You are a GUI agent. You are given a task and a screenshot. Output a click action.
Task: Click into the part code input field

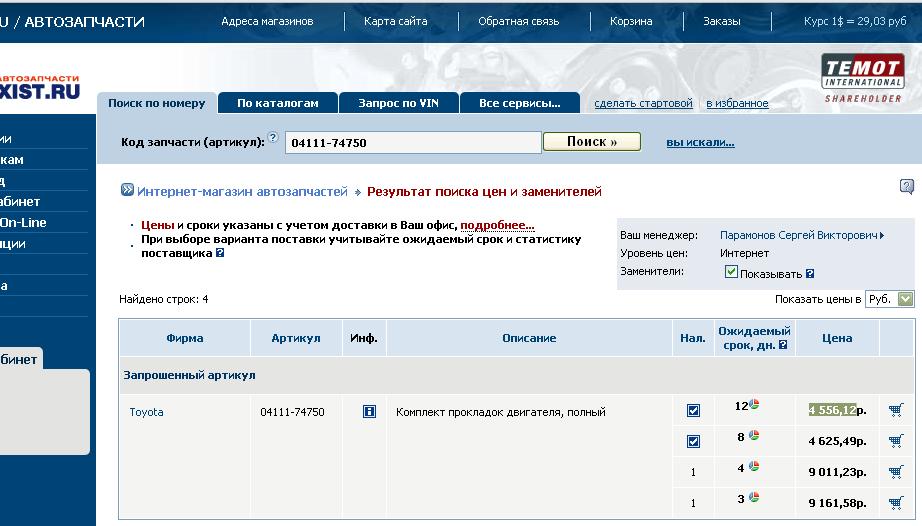pyautogui.click(x=412, y=143)
